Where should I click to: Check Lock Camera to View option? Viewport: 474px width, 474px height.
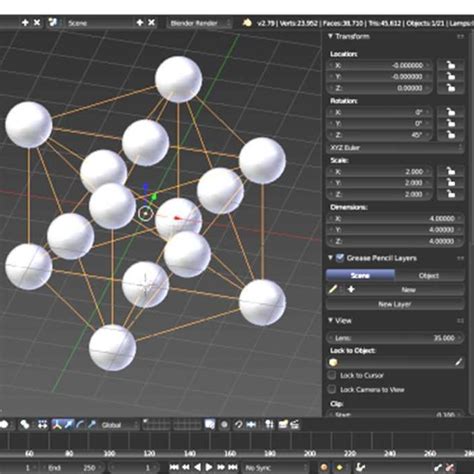(x=332, y=389)
